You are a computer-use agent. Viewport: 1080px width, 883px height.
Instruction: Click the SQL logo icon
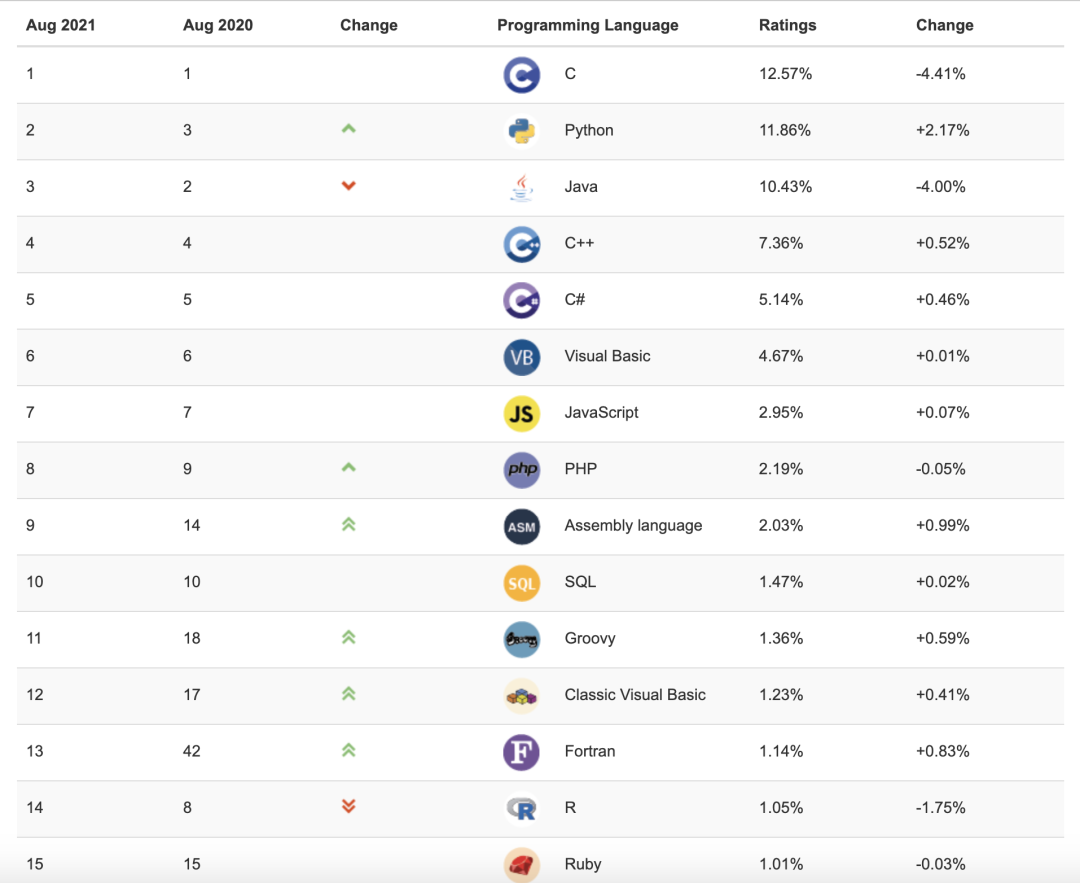pos(521,582)
